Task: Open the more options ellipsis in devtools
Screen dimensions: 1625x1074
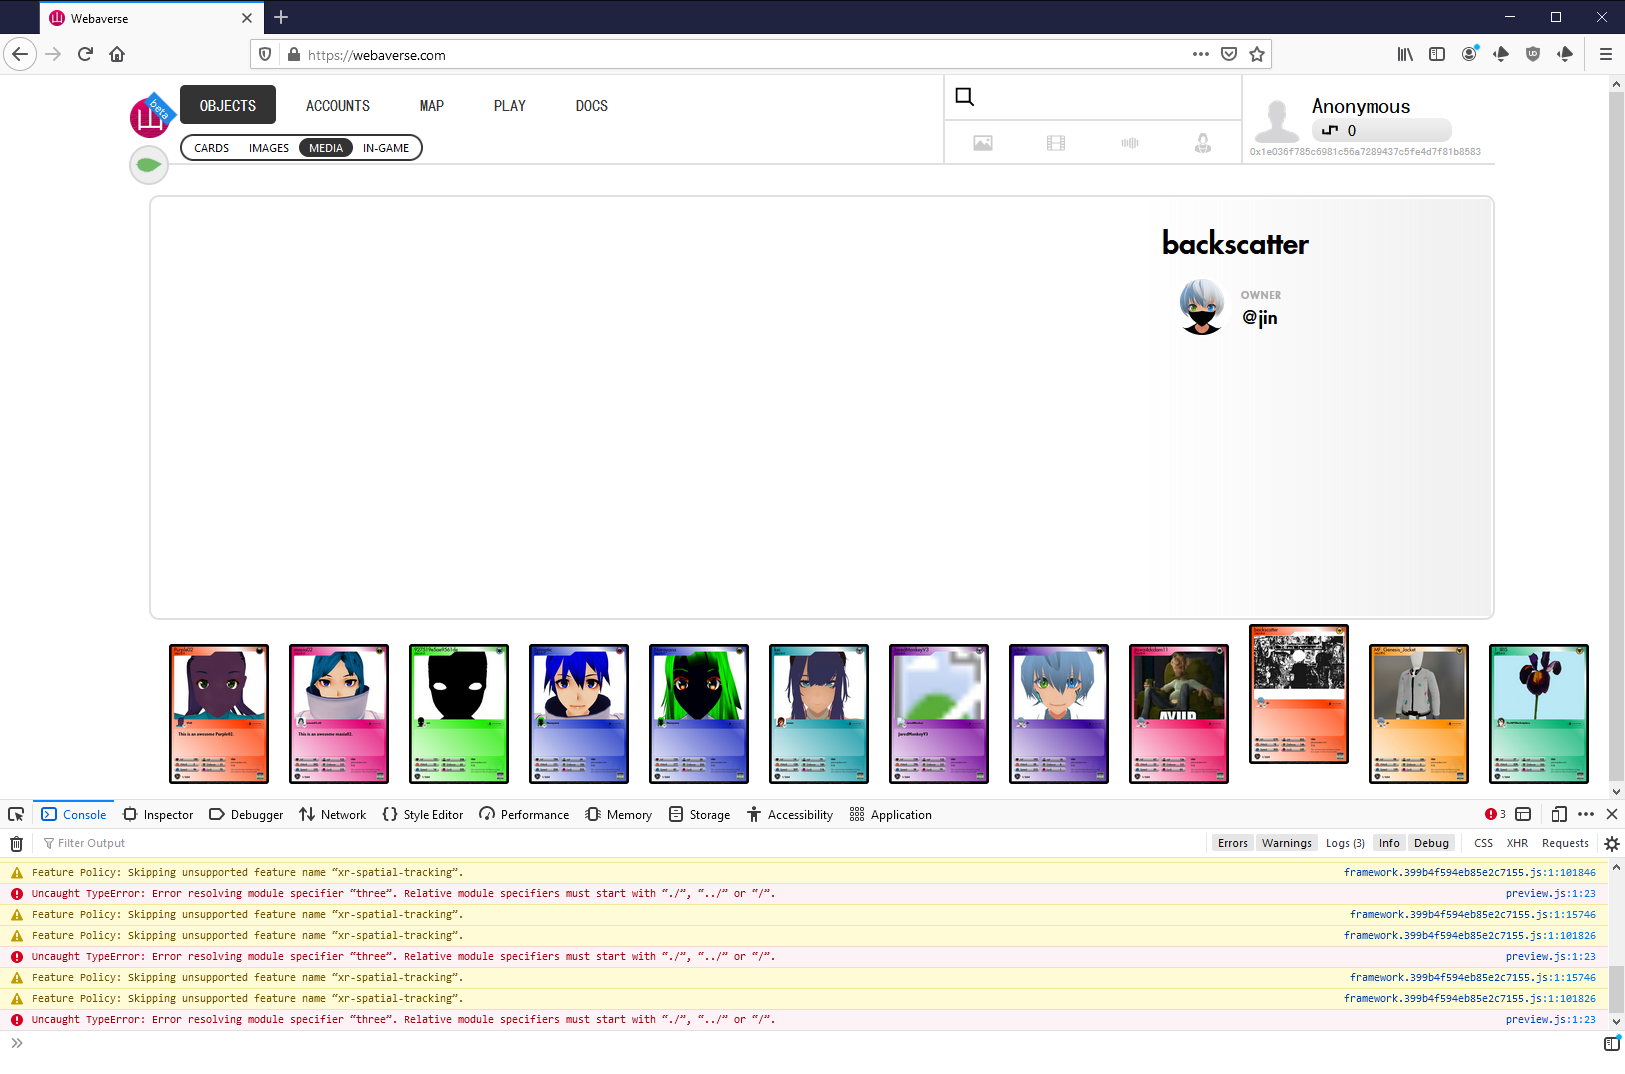Action: [x=1588, y=814]
